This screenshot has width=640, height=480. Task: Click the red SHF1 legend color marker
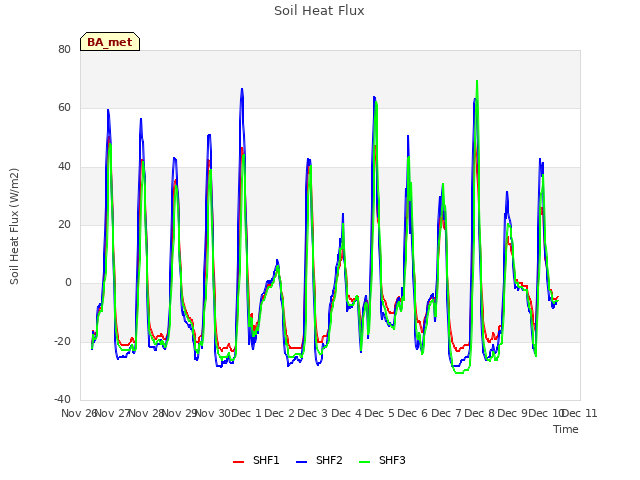point(238,462)
